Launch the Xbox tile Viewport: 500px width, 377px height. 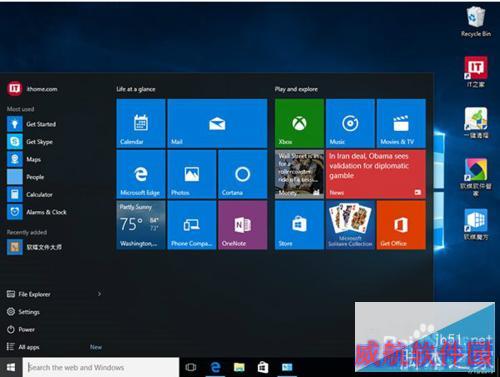299,123
